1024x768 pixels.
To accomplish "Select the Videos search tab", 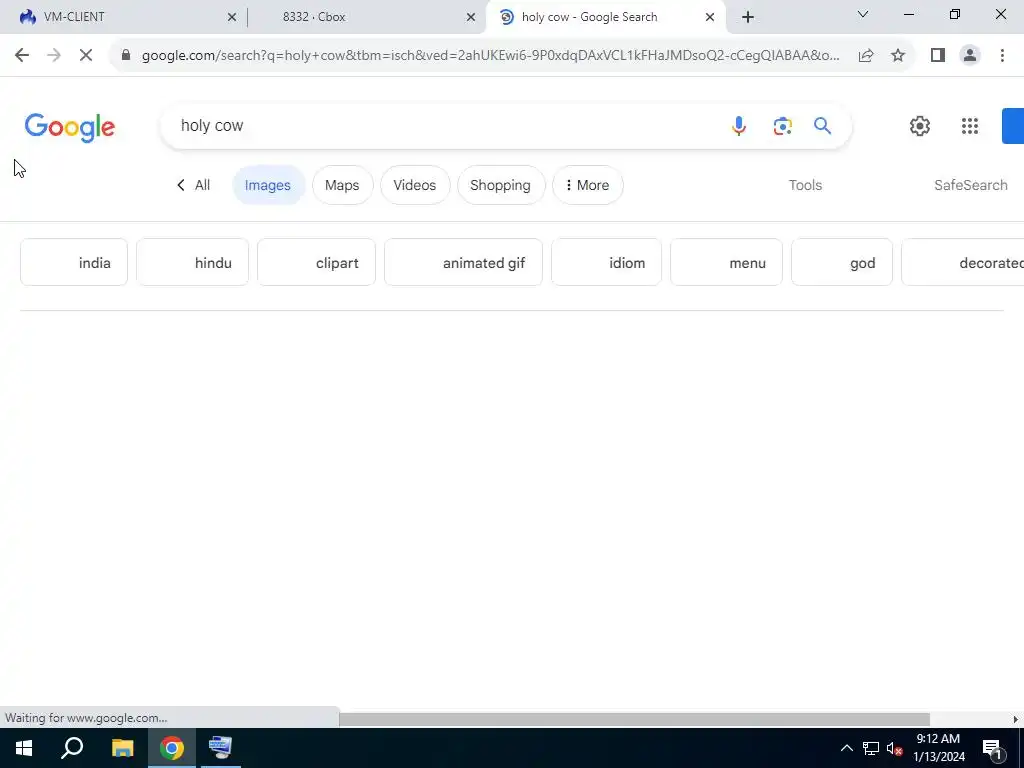I will click(x=415, y=185).
